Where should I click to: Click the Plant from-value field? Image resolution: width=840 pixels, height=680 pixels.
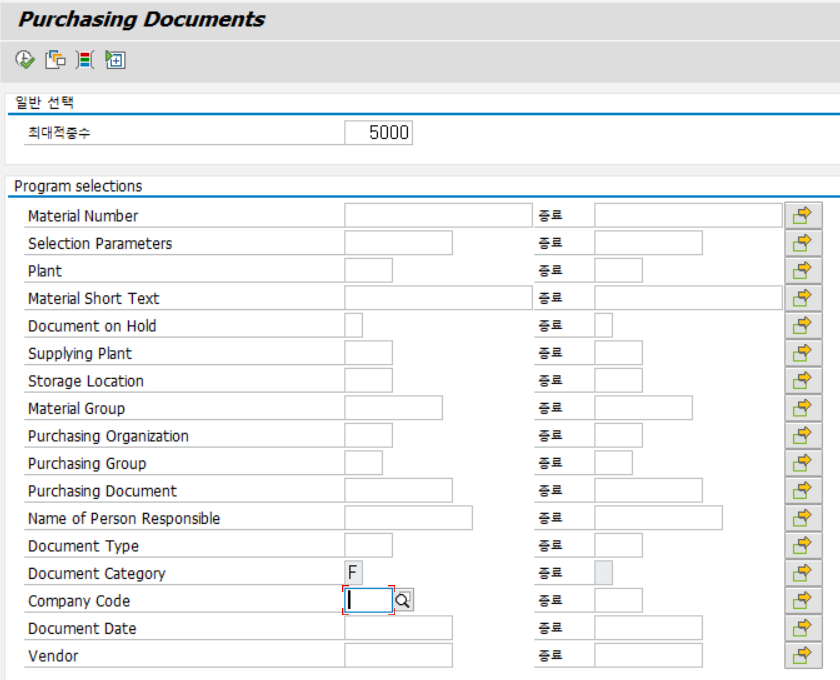368,271
